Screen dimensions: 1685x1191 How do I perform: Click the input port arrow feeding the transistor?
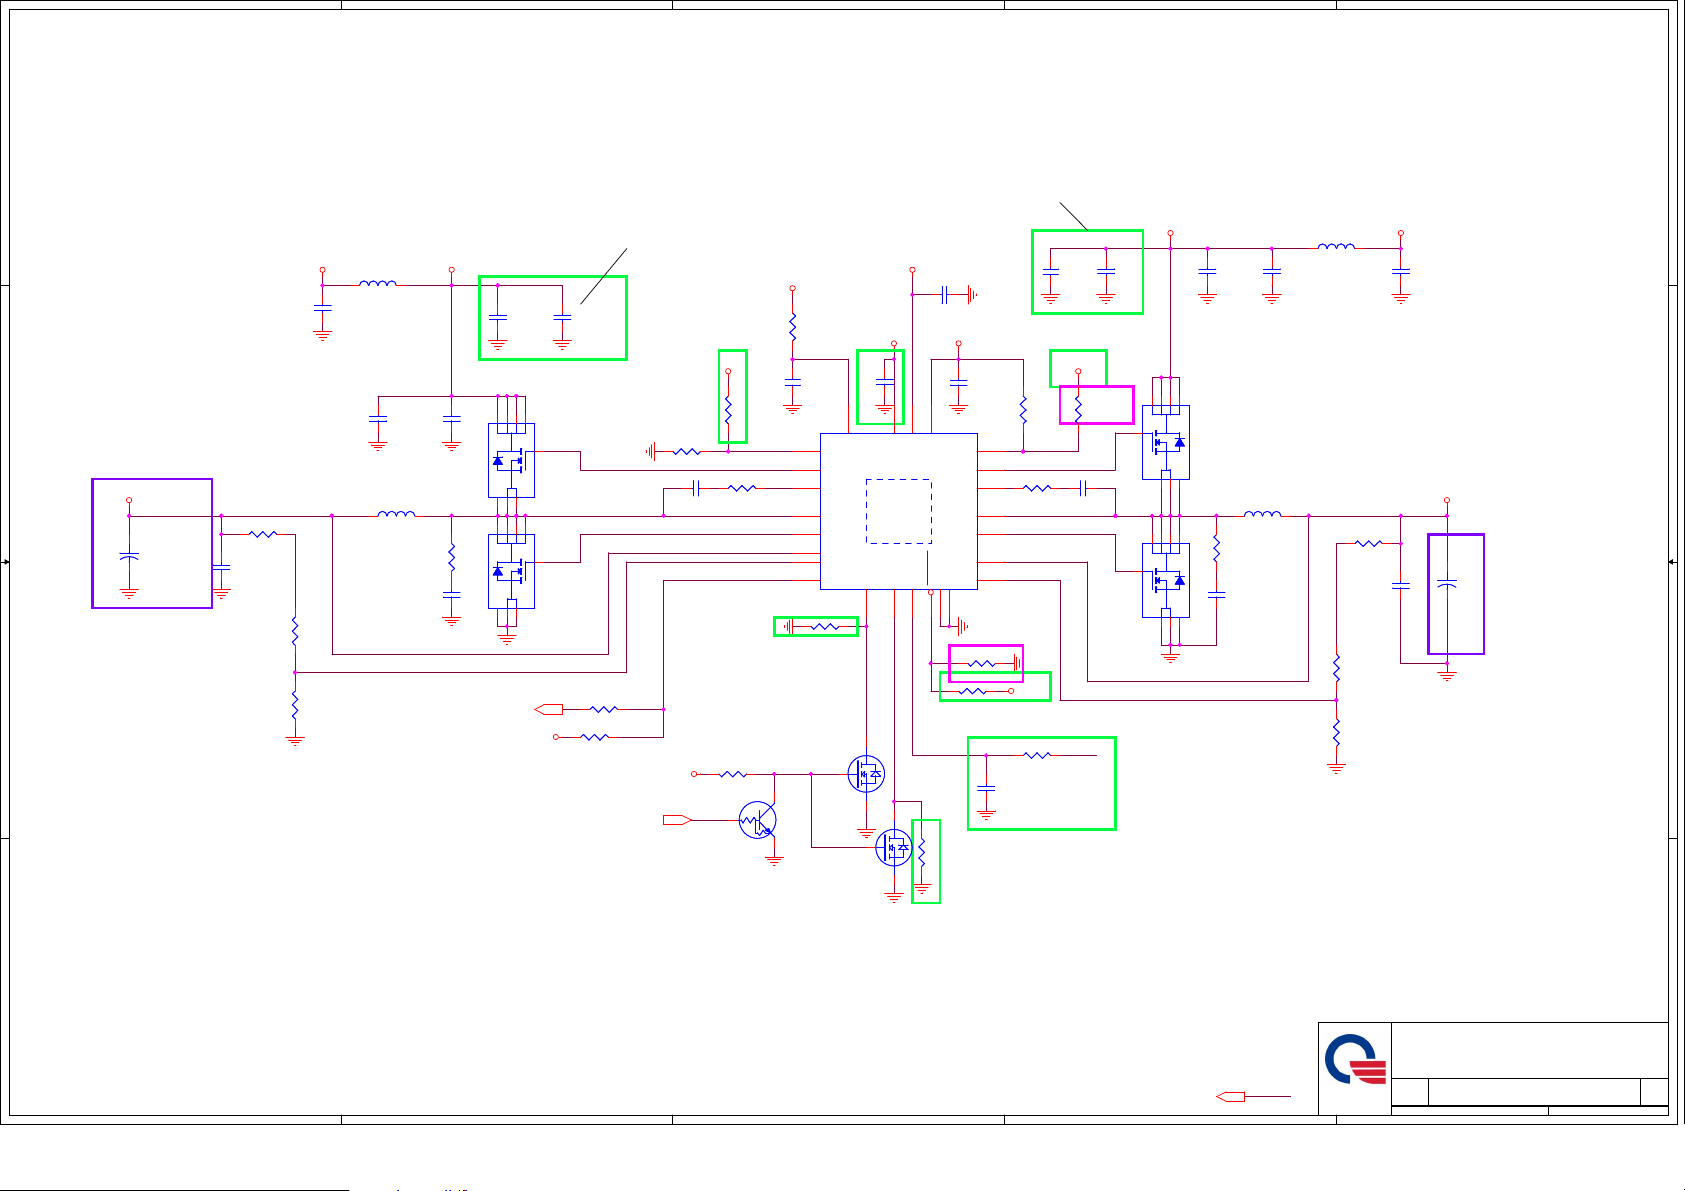(x=677, y=820)
